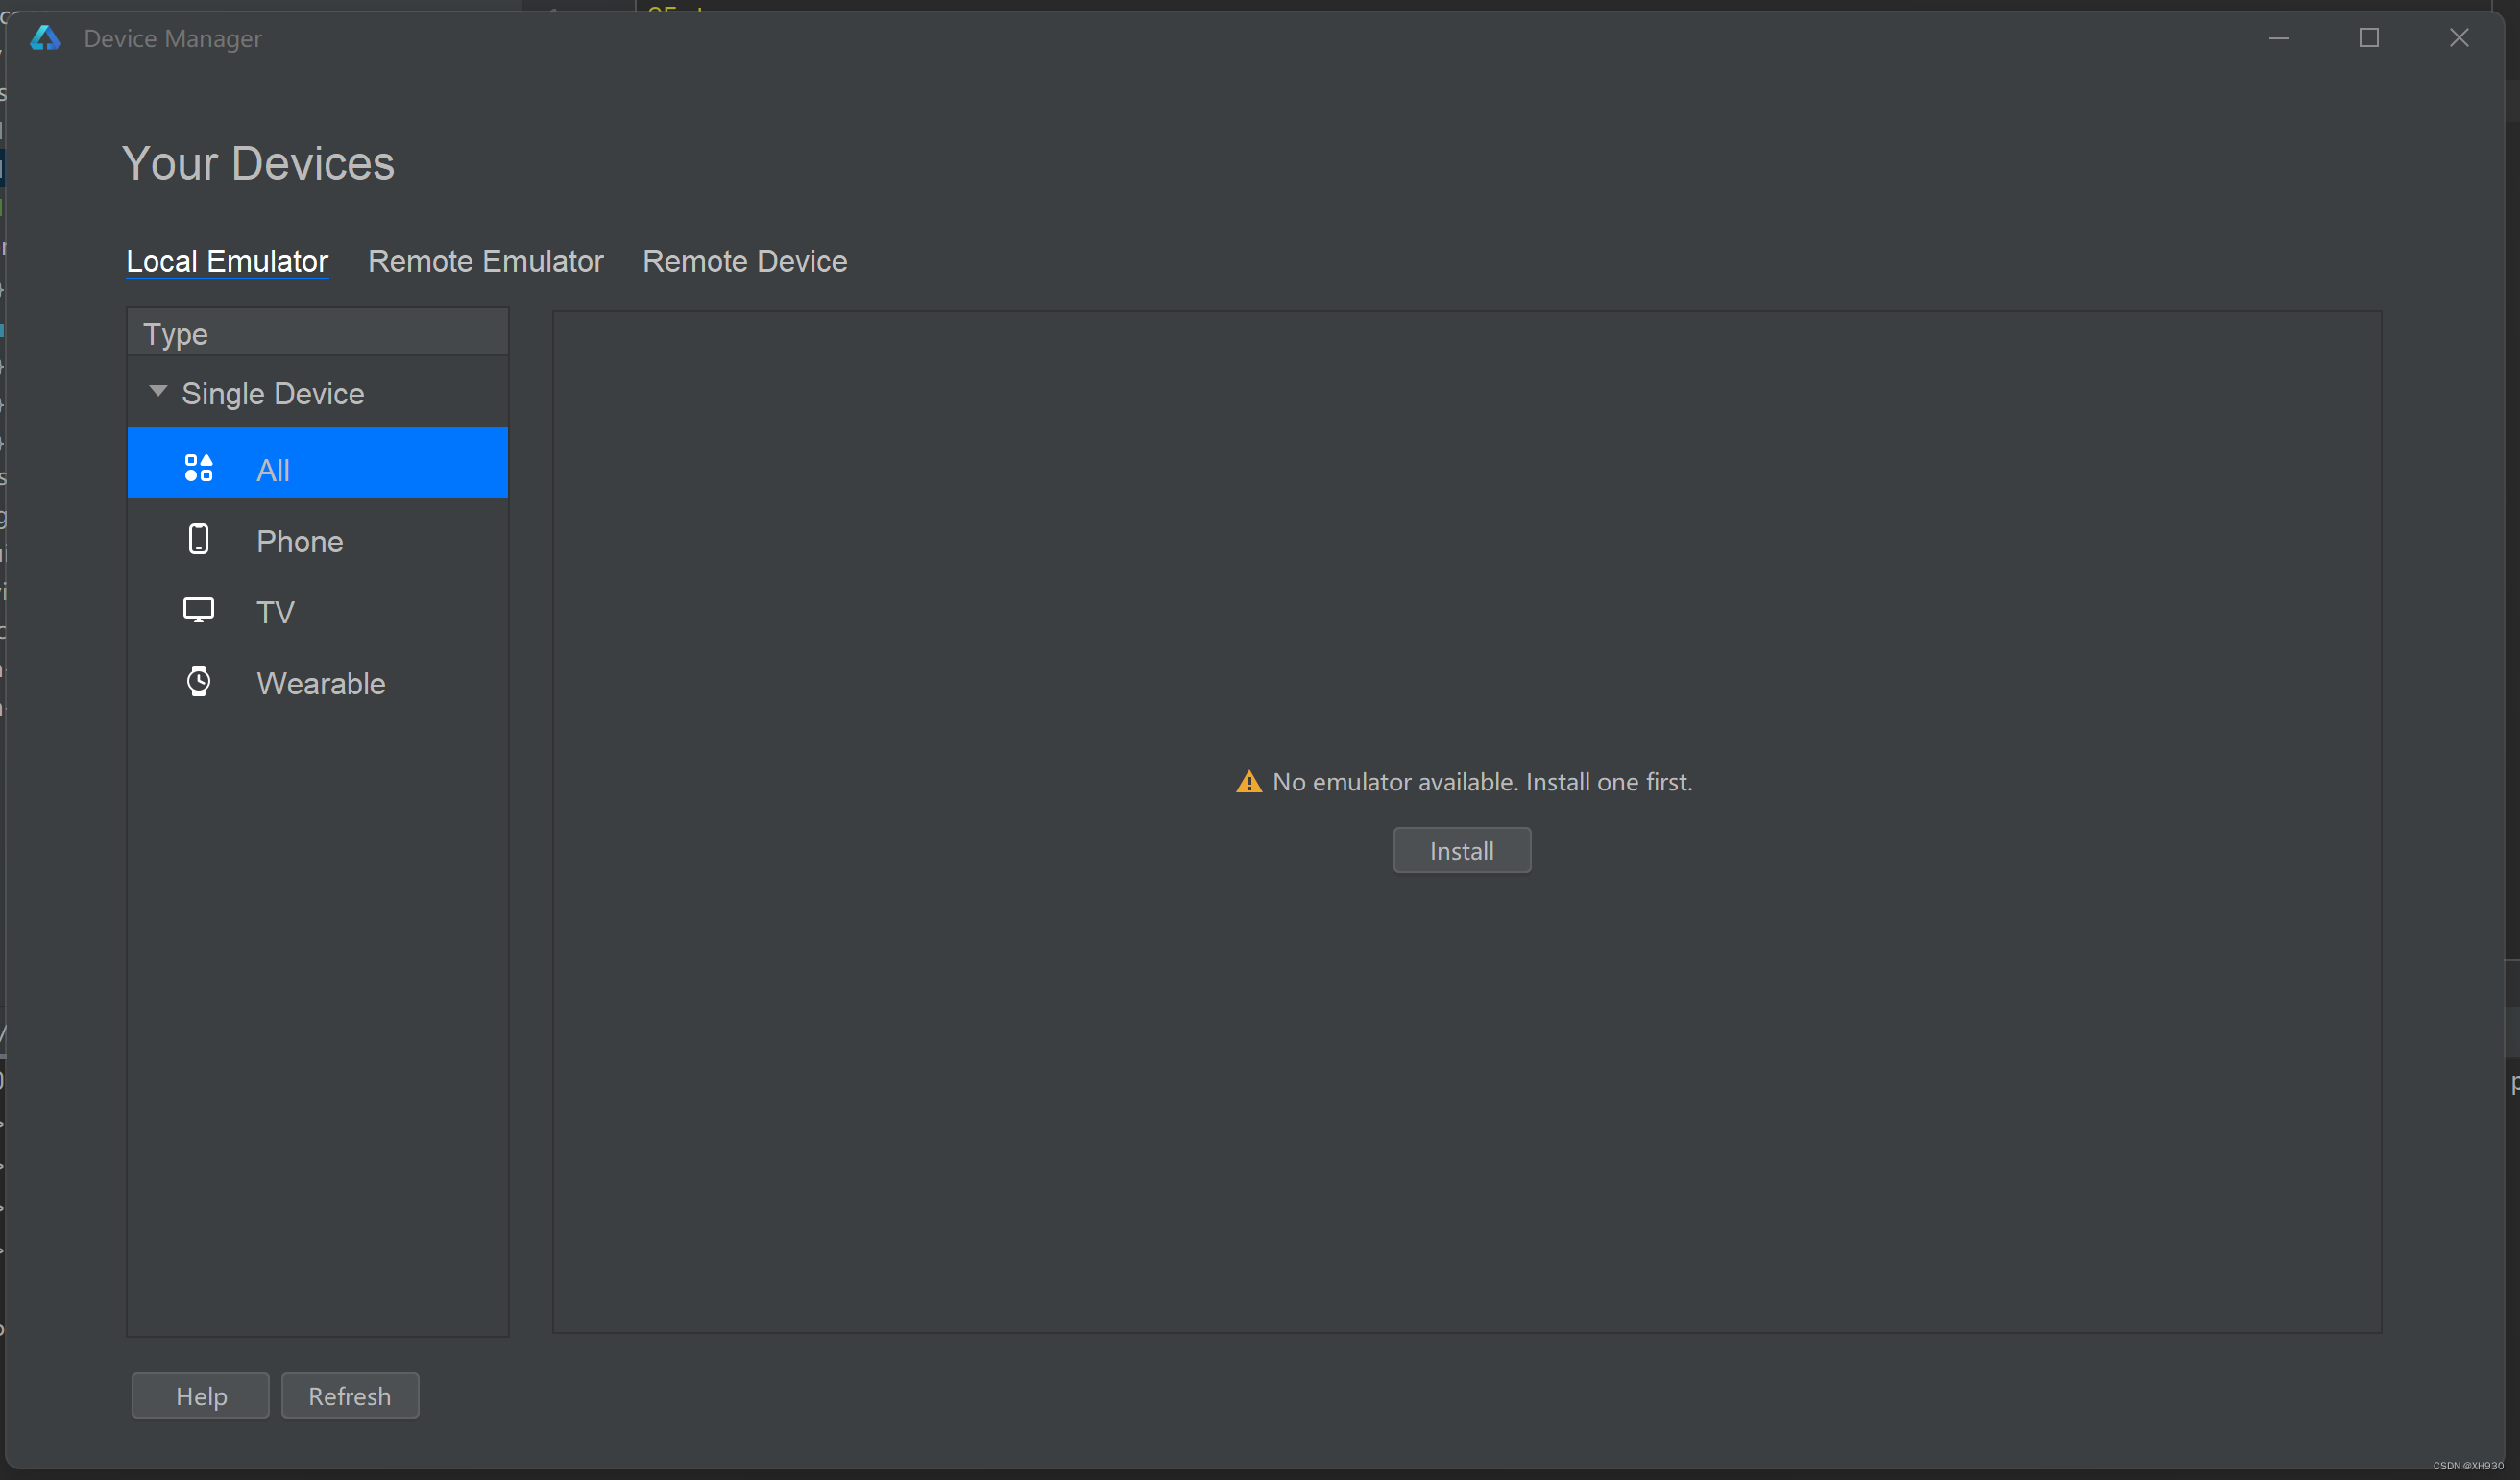Select the Phone device type
2520x1480 pixels.
[x=299, y=541]
